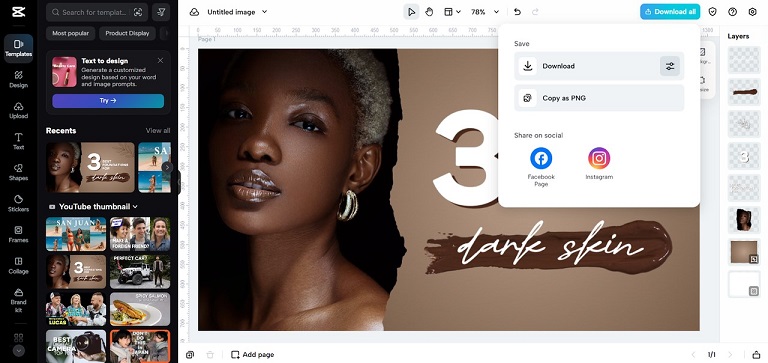Select the Frames tool in sidebar
768x363 pixels.
click(19, 234)
